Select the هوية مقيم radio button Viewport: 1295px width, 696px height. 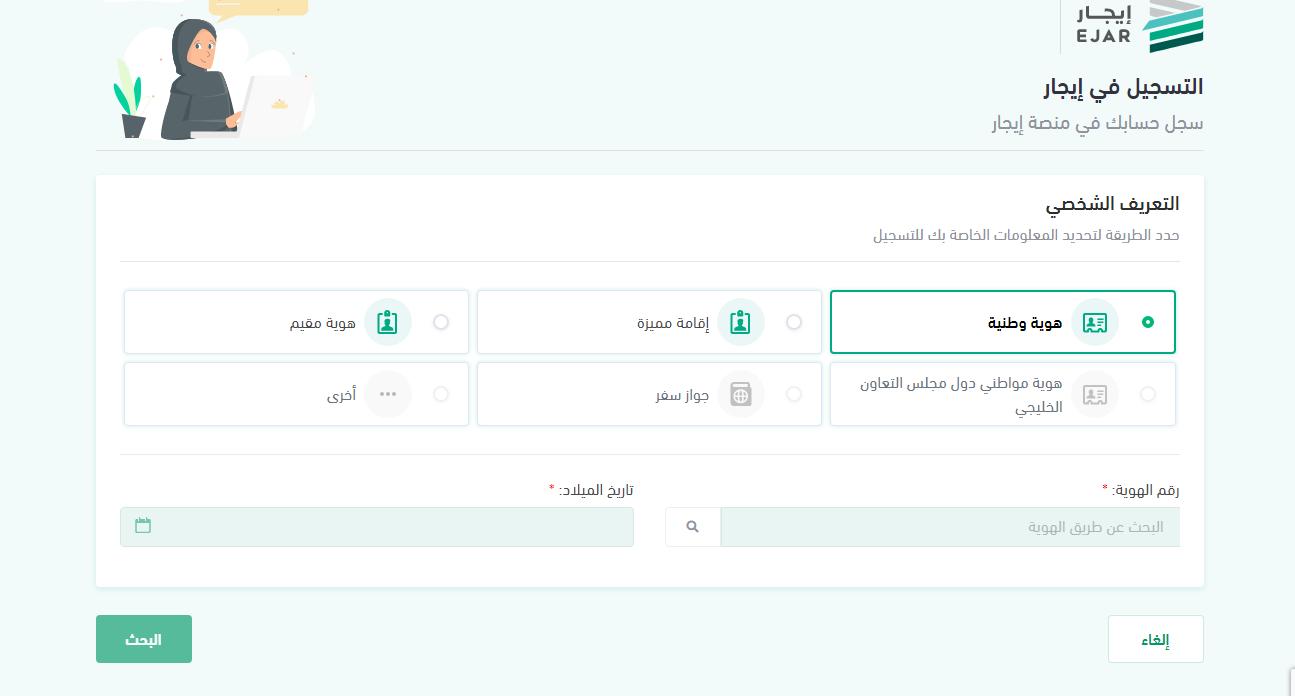pos(441,322)
